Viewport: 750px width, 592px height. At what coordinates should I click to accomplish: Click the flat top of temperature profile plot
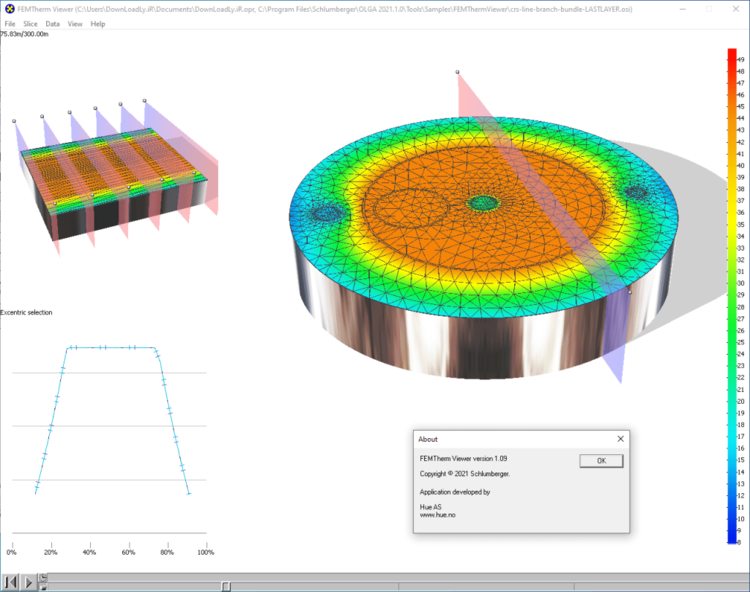point(110,348)
